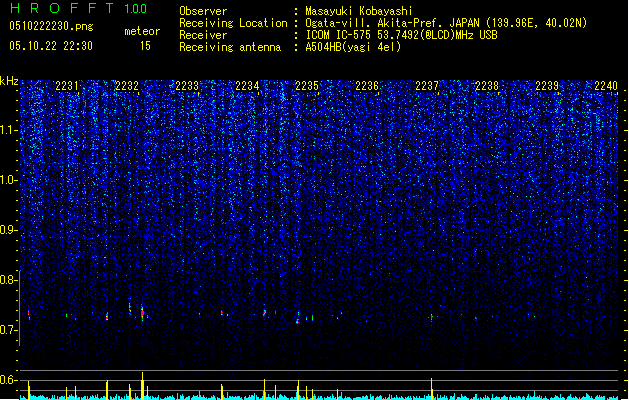Select the filename 0510222230.png

click(x=51, y=26)
